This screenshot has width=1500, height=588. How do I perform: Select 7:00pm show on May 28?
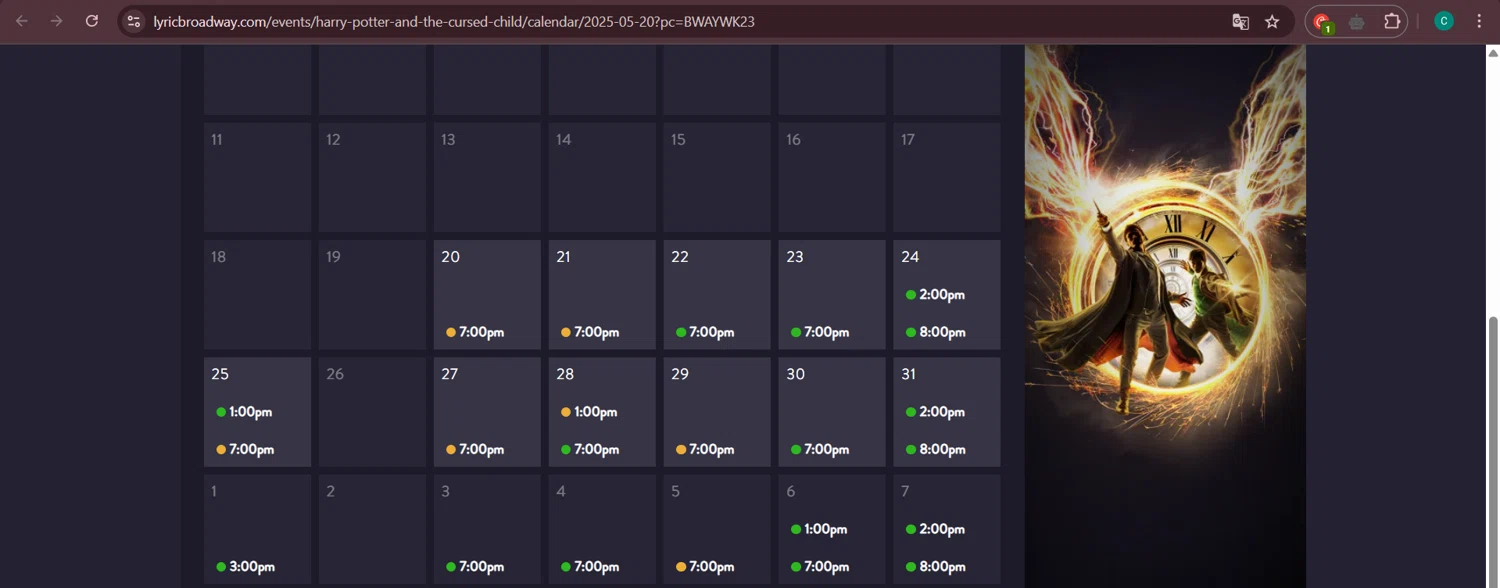(590, 449)
